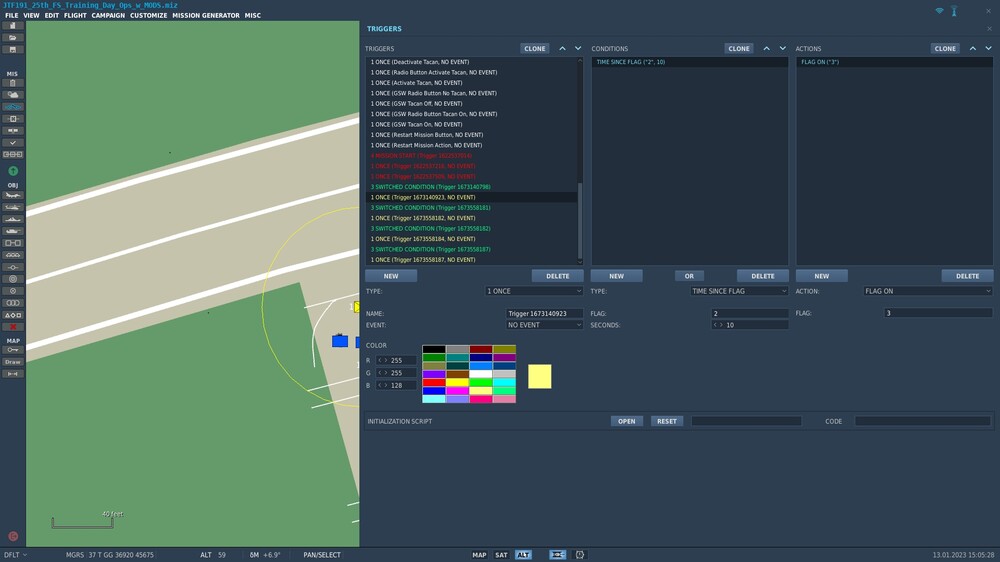Open the MISSION GENERATOR menu

point(206,16)
